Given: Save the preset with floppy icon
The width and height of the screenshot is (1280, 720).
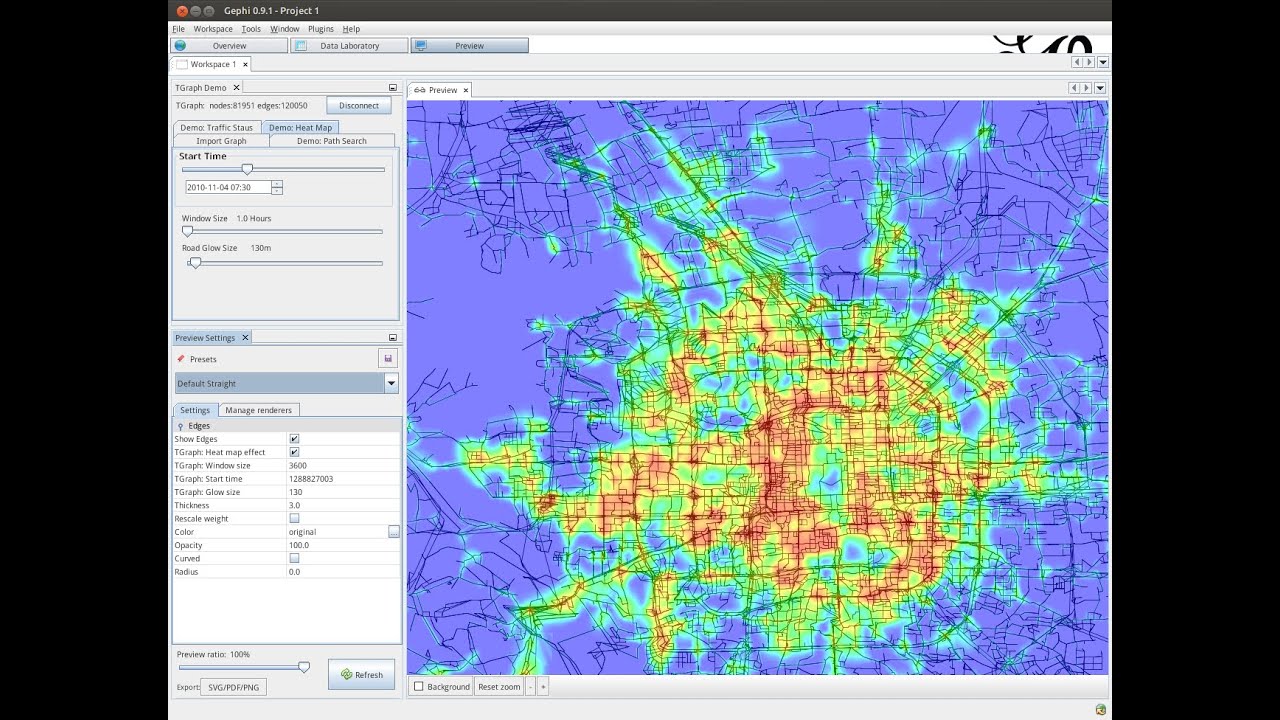Looking at the screenshot, I should click(x=388, y=359).
